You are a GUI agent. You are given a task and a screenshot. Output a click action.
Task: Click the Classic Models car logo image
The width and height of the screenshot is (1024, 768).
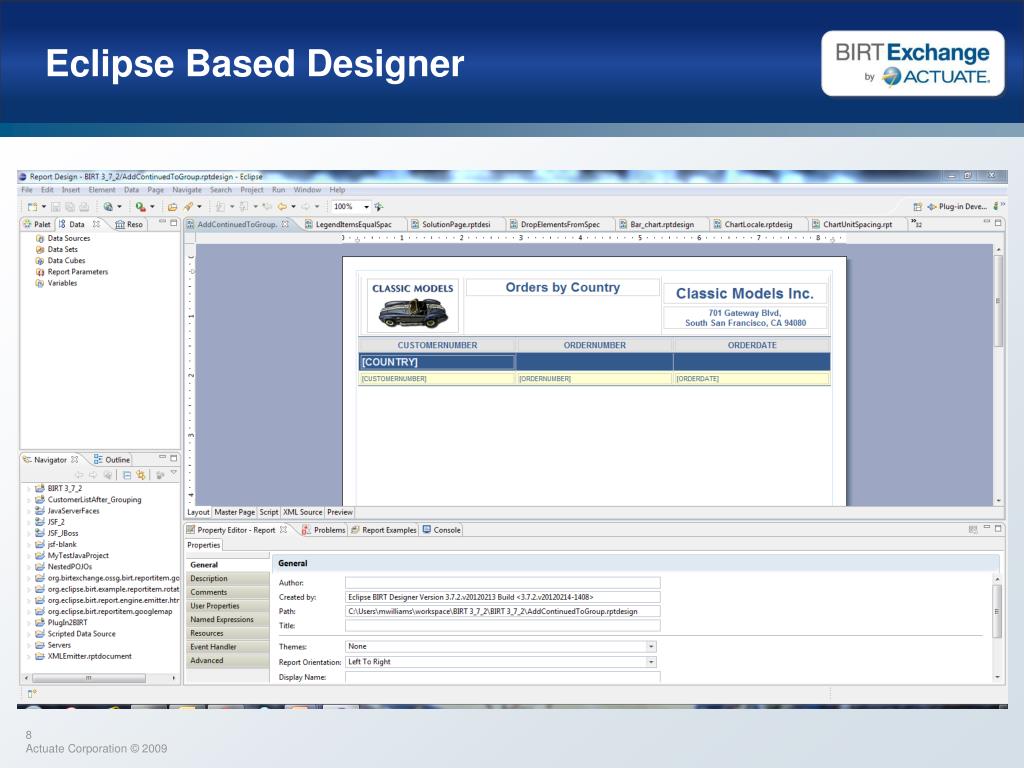coord(414,313)
